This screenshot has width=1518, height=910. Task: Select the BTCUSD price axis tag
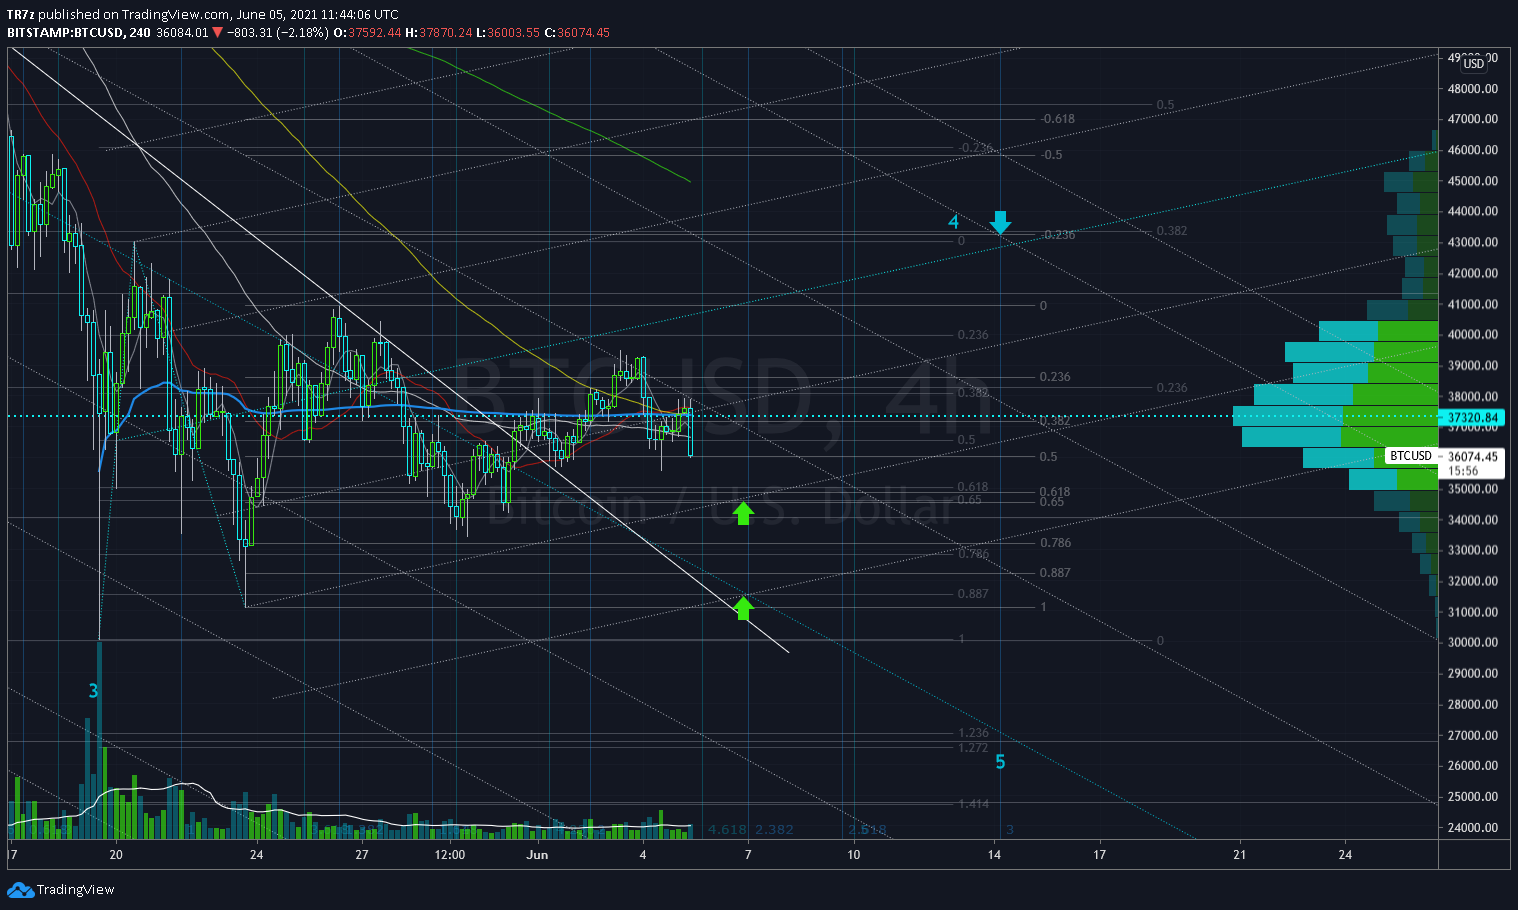[x=1411, y=456]
